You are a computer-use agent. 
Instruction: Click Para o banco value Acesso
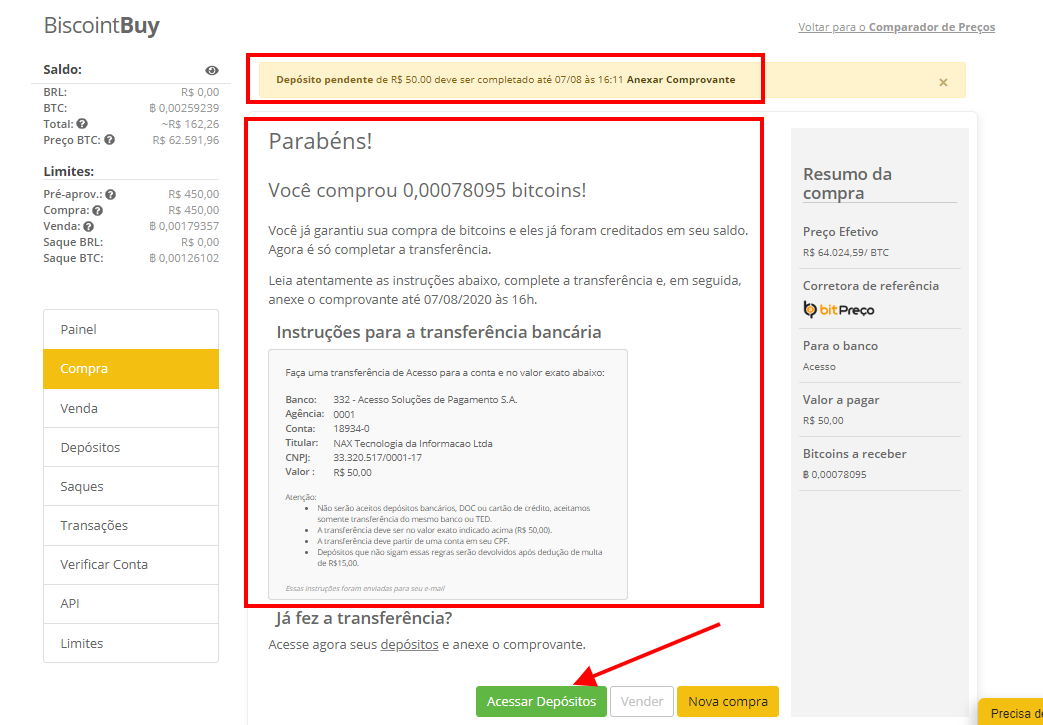tap(819, 366)
